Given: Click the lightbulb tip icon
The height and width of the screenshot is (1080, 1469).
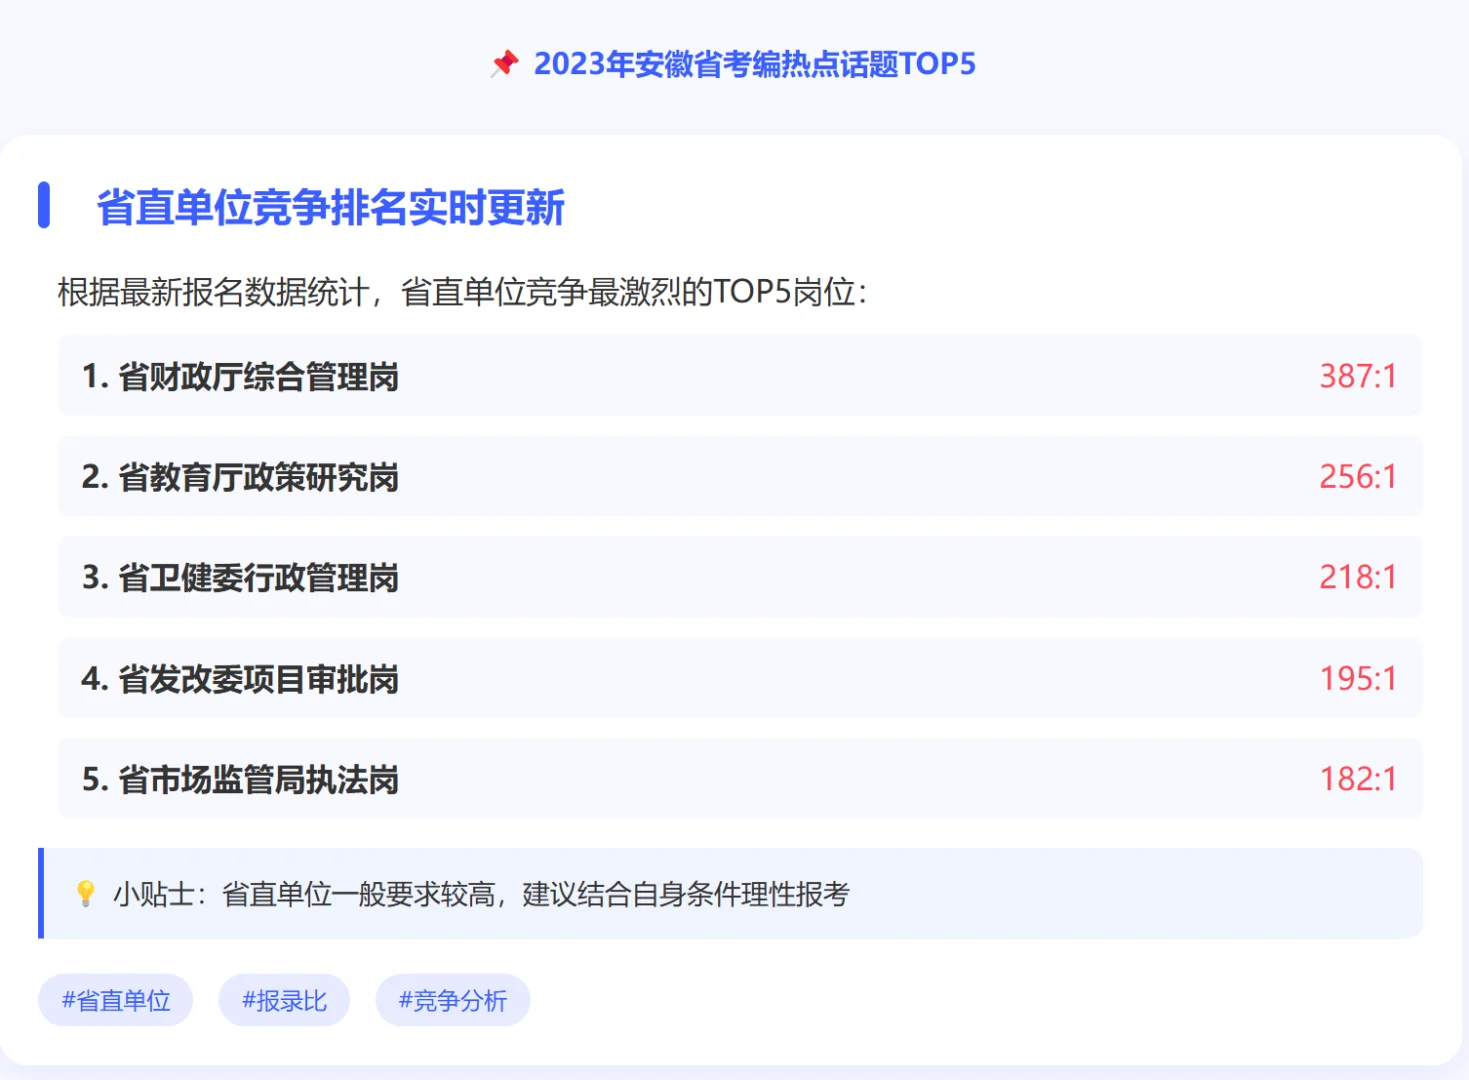Looking at the screenshot, I should pyautogui.click(x=86, y=894).
